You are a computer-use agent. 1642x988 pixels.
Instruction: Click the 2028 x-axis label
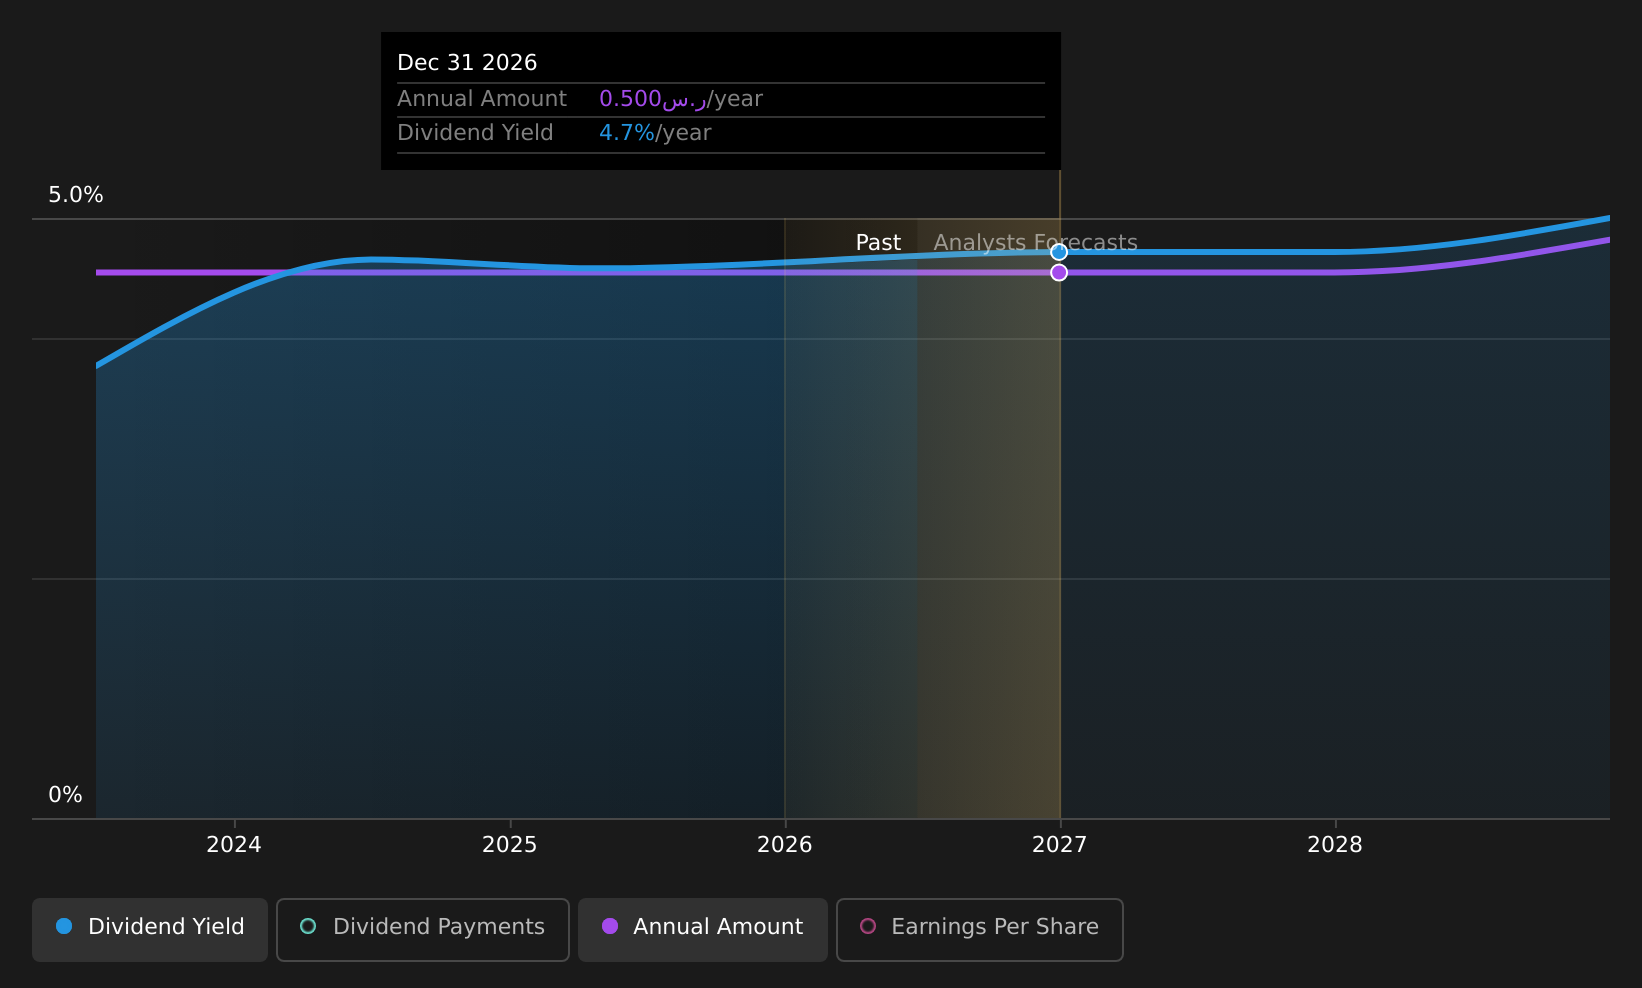(1335, 845)
